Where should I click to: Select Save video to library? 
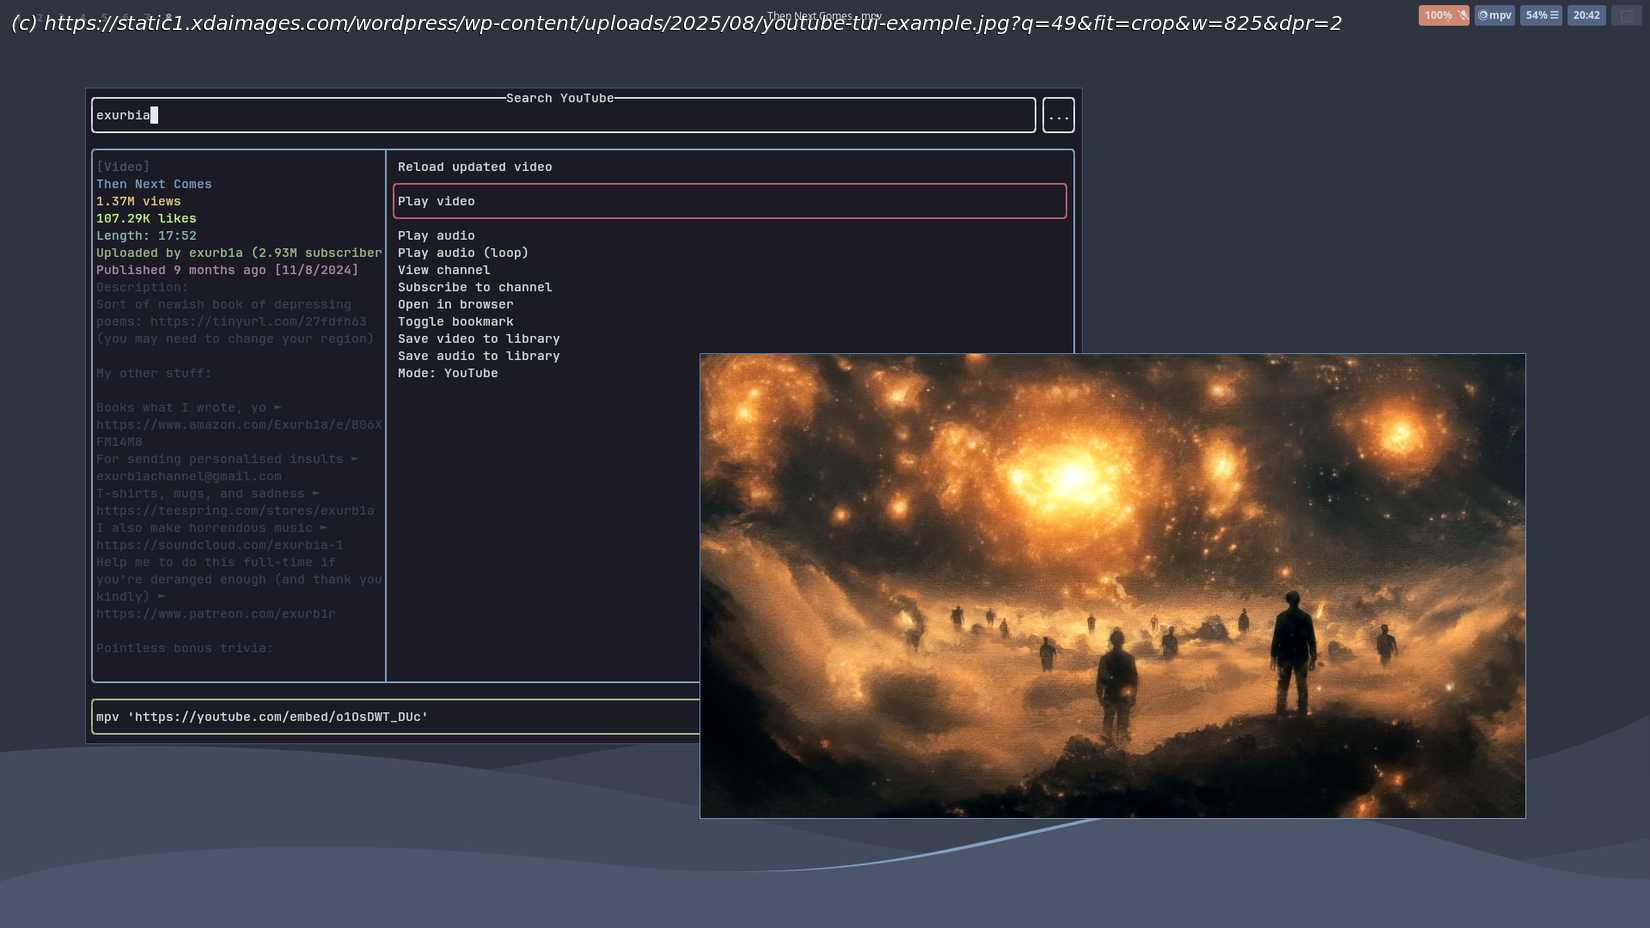(478, 339)
